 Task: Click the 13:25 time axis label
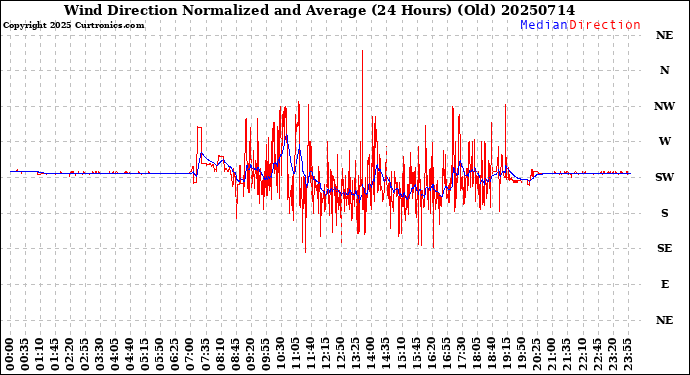pyautogui.click(x=356, y=354)
